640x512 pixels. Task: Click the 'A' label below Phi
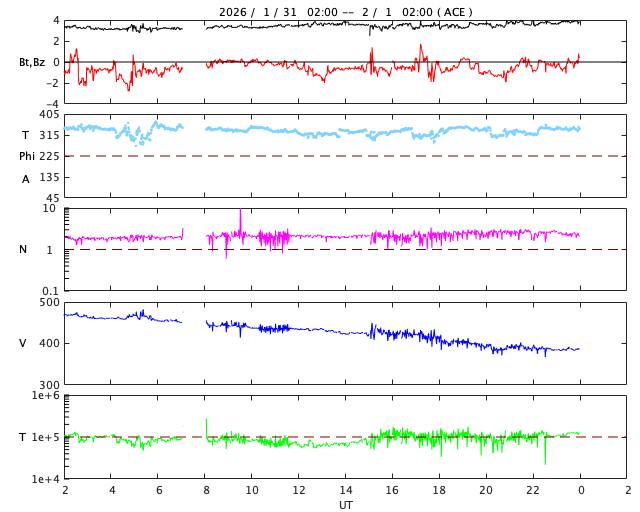[x=25, y=179]
